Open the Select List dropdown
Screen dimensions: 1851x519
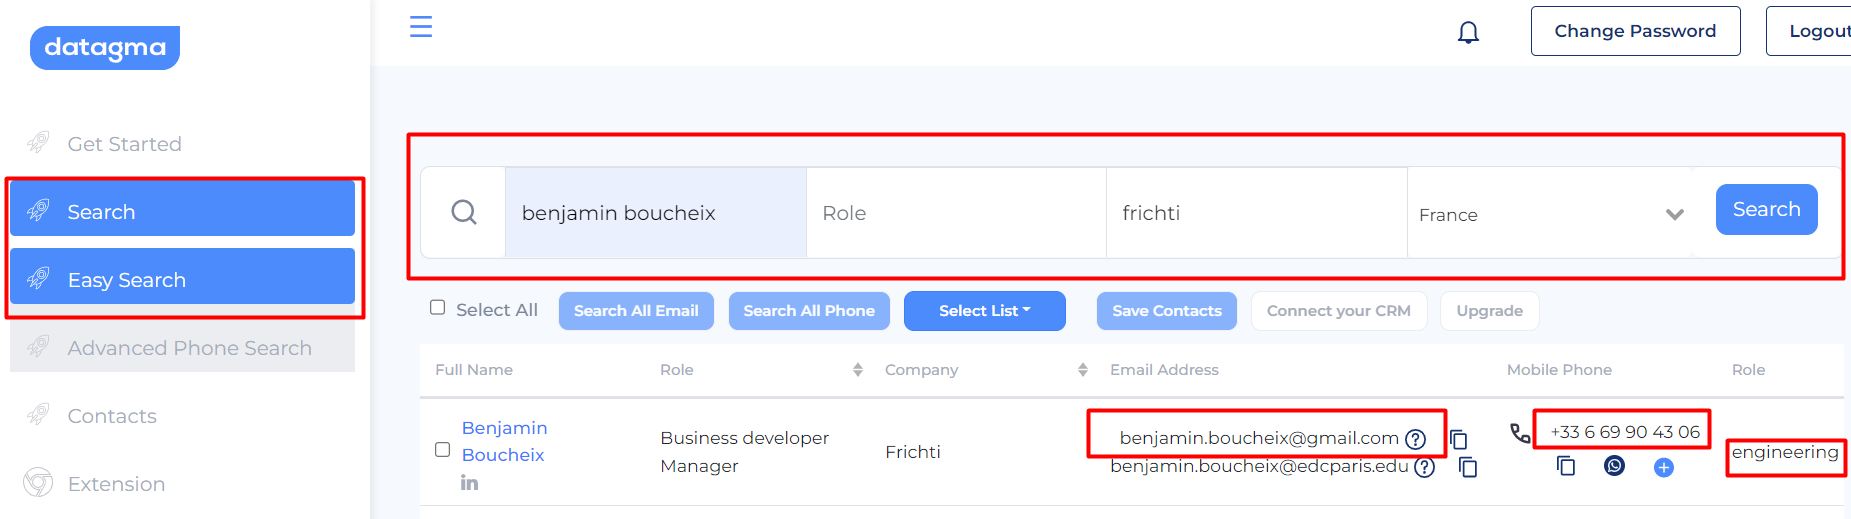pos(985,311)
